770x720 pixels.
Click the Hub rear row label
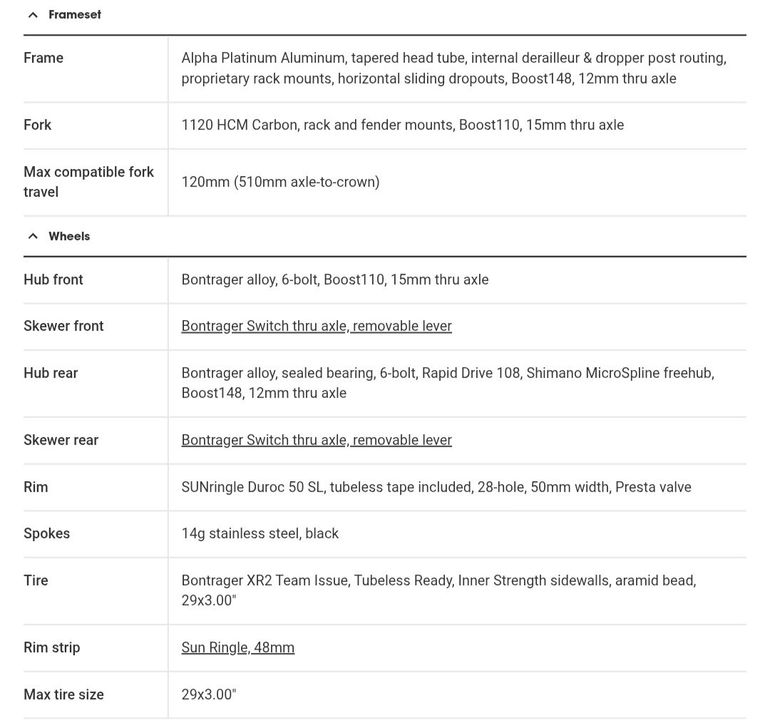[50, 373]
